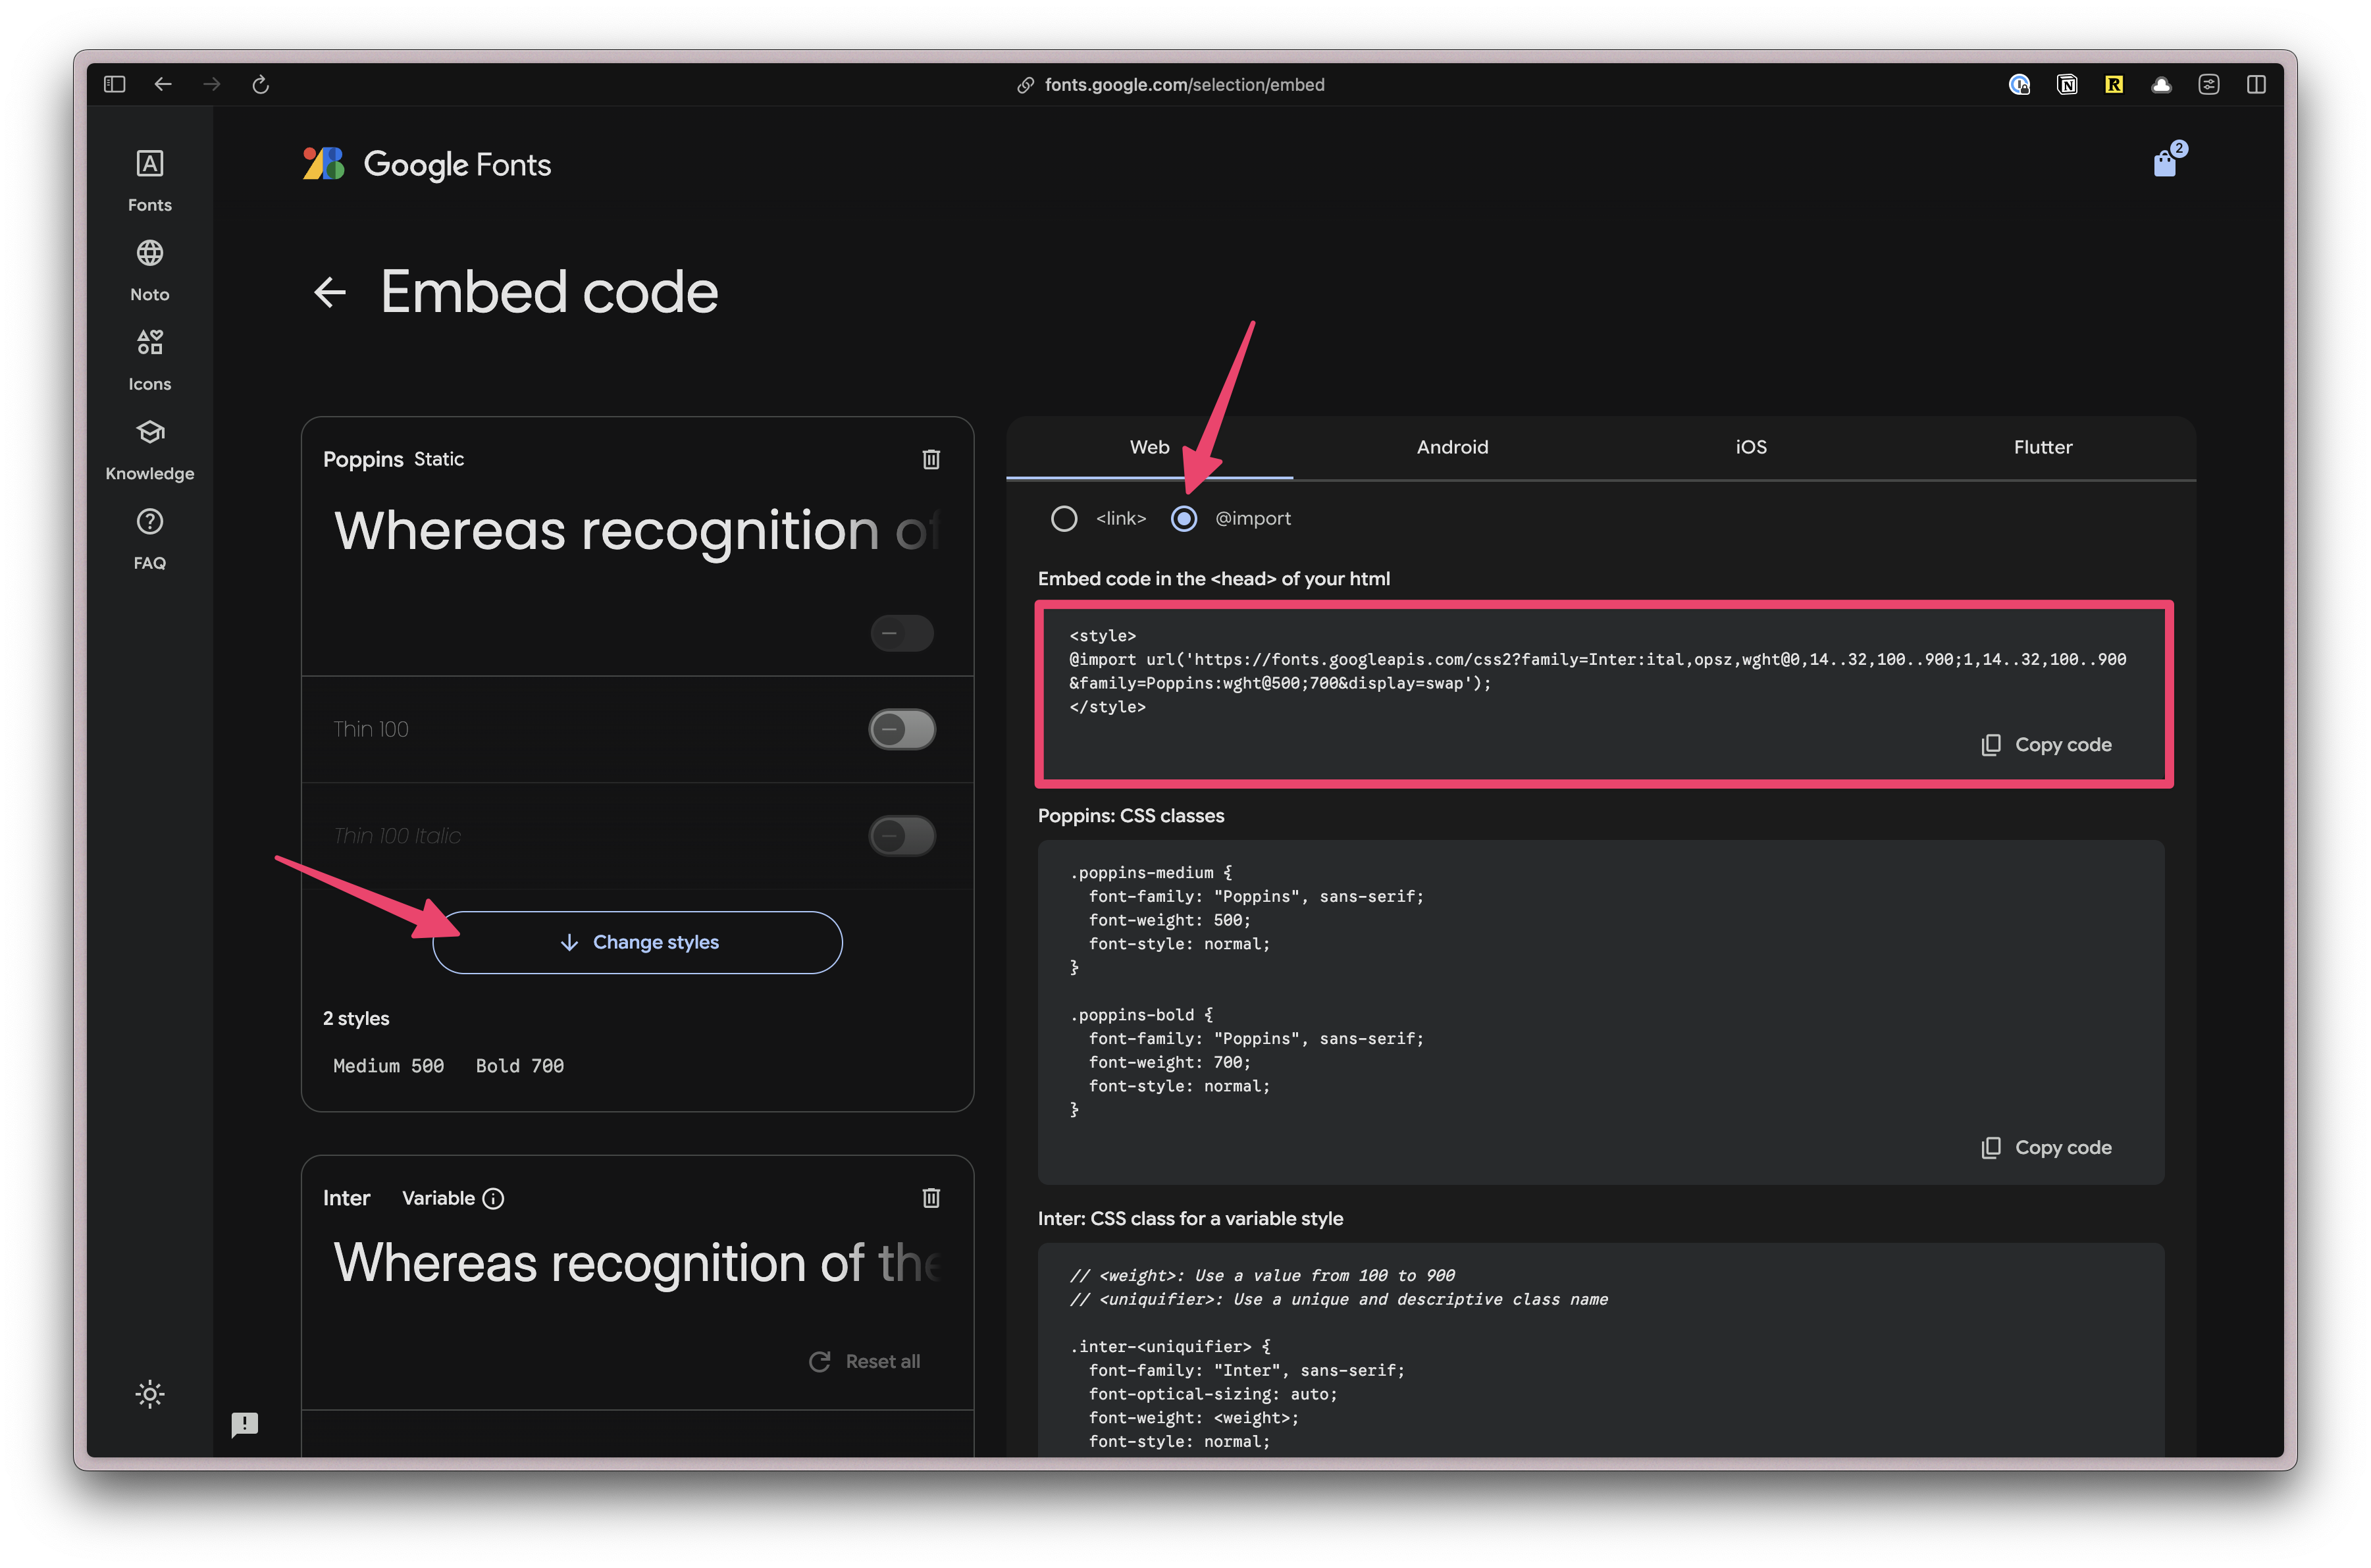The image size is (2371, 1568).
Task: Enable the Thin 100 Italic toggle
Action: point(901,836)
